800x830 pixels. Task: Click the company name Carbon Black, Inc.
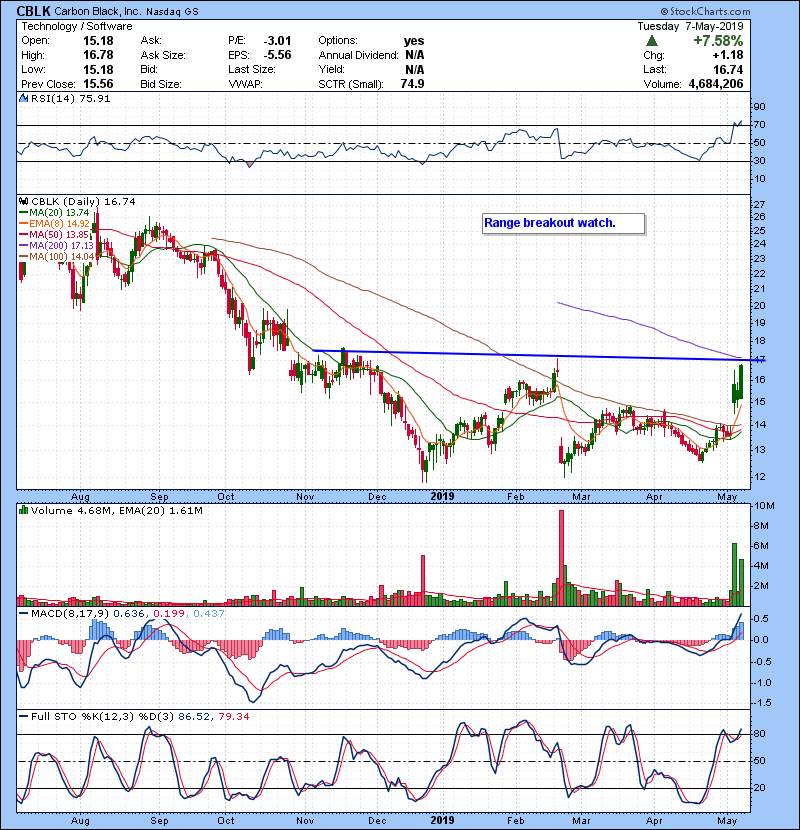pyautogui.click(x=98, y=11)
